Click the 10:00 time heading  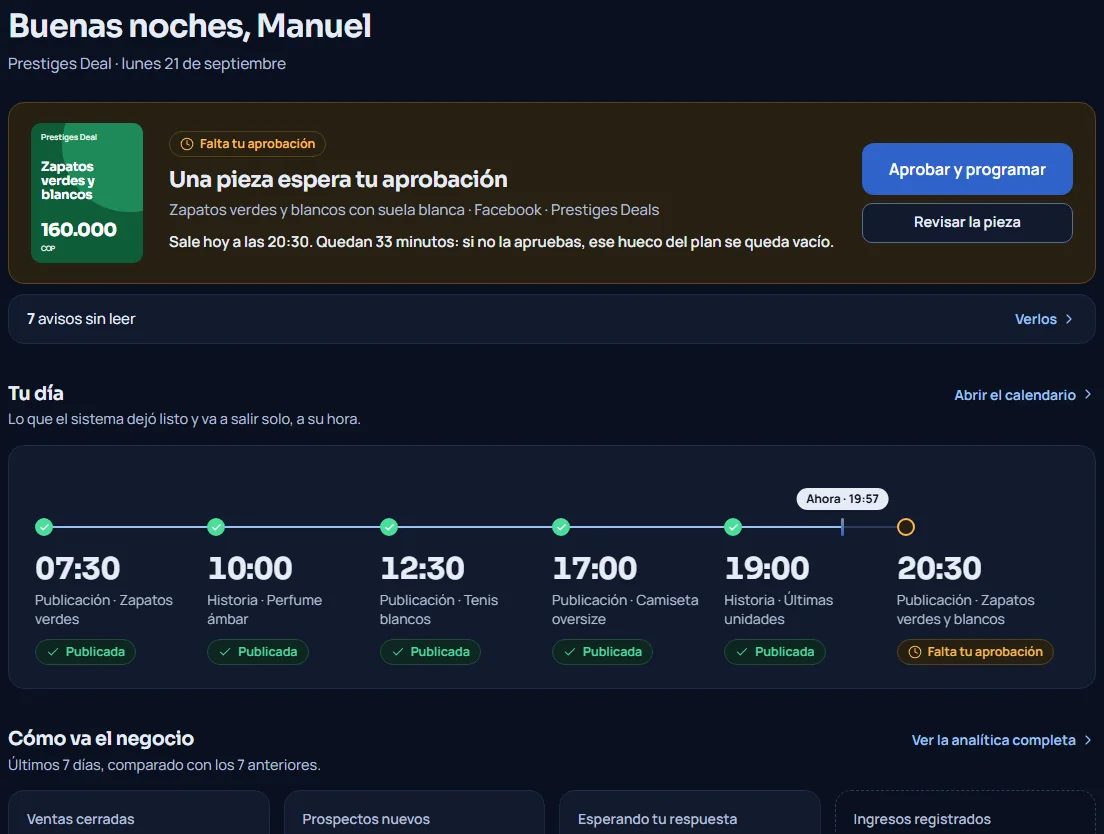(x=250, y=569)
